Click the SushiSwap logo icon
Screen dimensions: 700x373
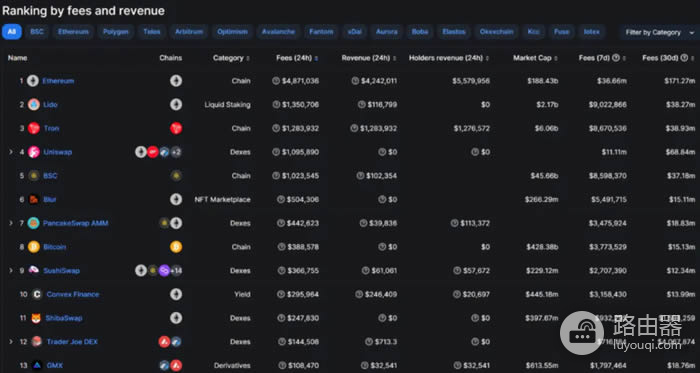[x=33, y=270]
